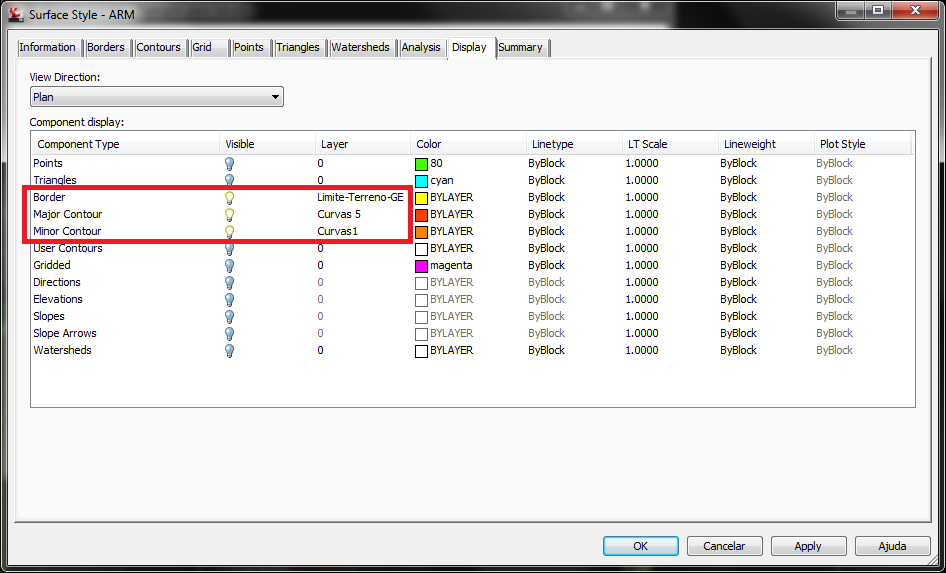Image resolution: width=946 pixels, height=573 pixels.
Task: Click the LT Scale 1.0000 cell for Border
Action: click(x=642, y=197)
